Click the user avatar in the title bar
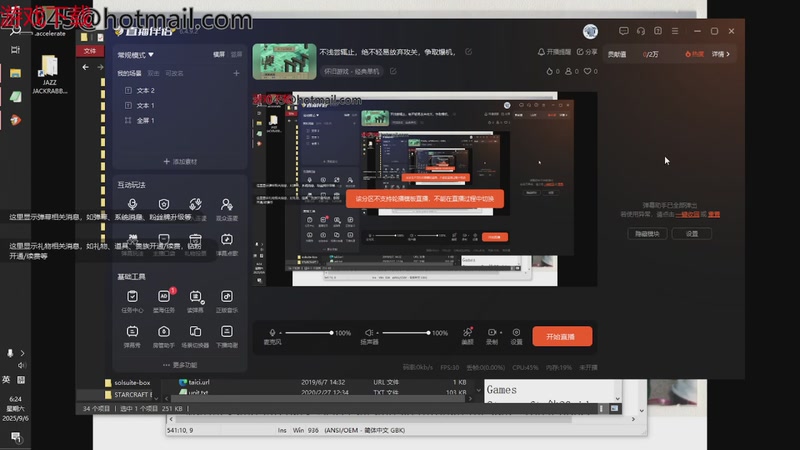This screenshot has width=800, height=450. (x=590, y=32)
